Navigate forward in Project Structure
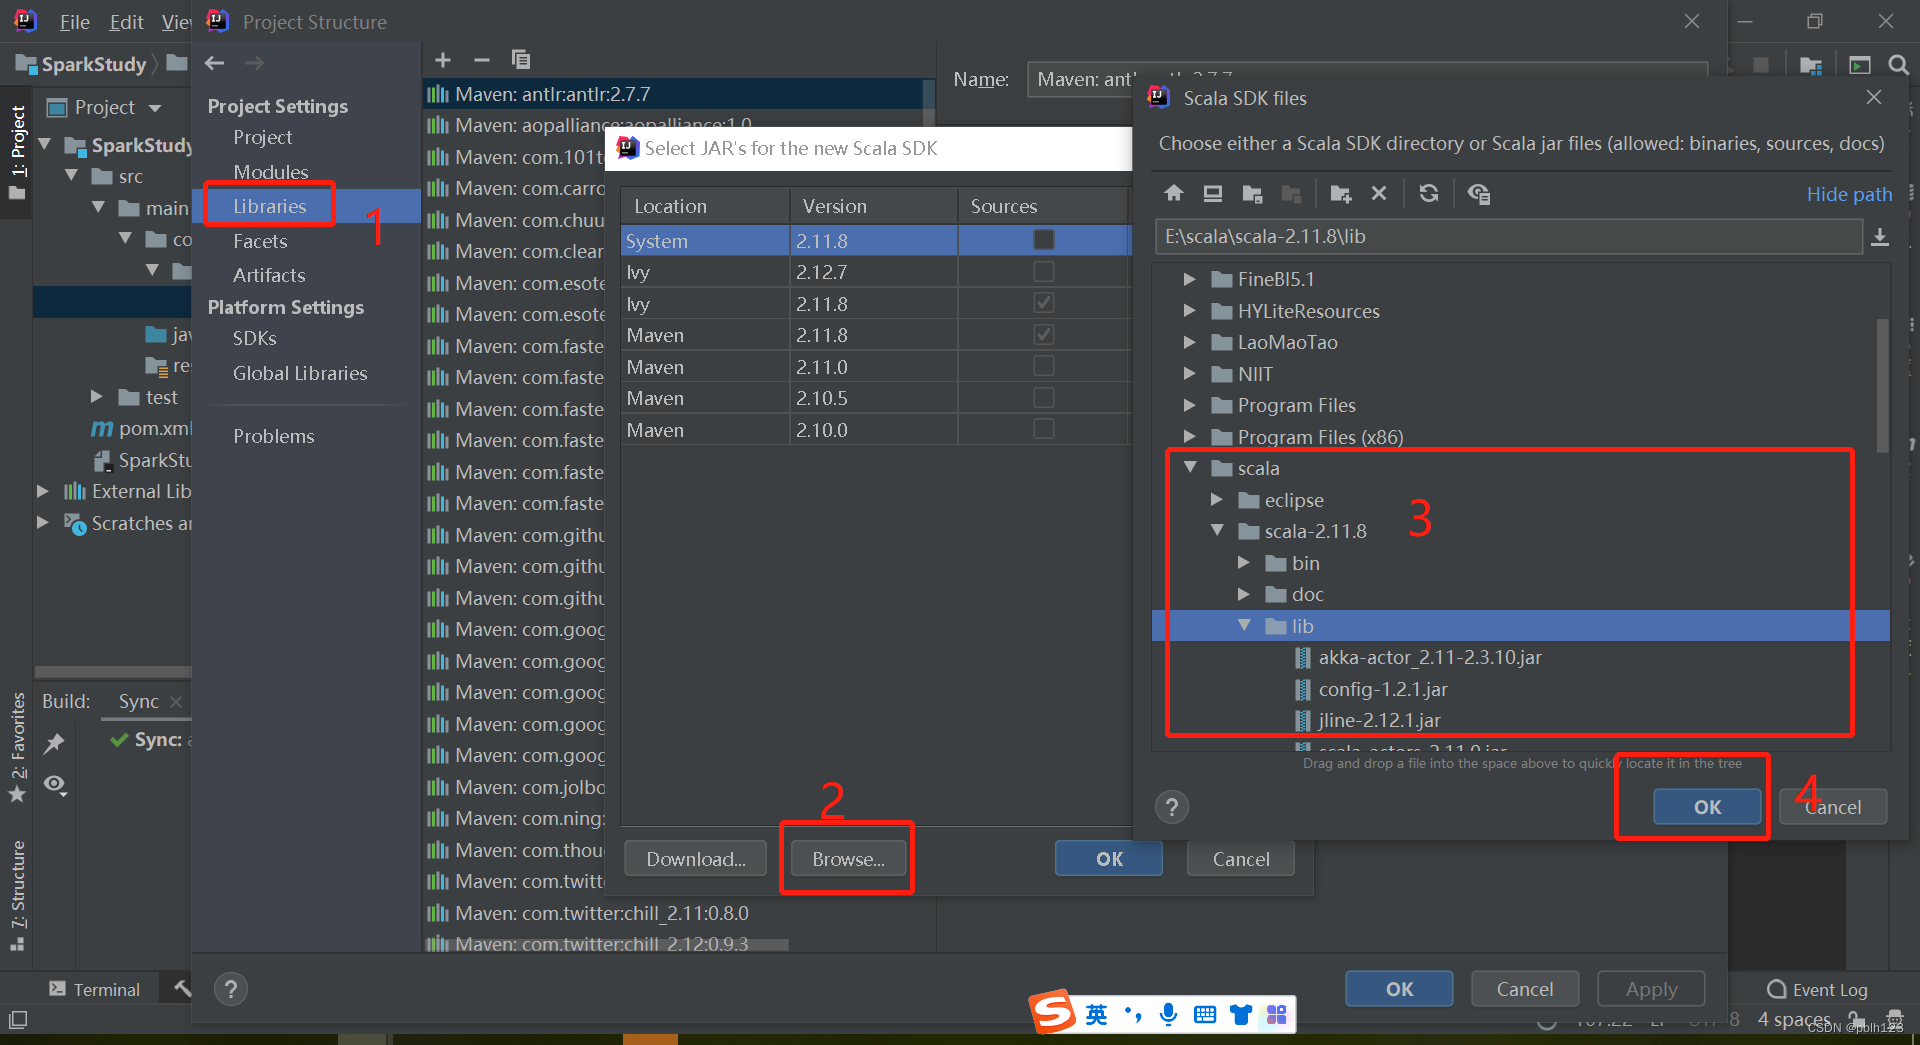The width and height of the screenshot is (1920, 1045). [254, 63]
